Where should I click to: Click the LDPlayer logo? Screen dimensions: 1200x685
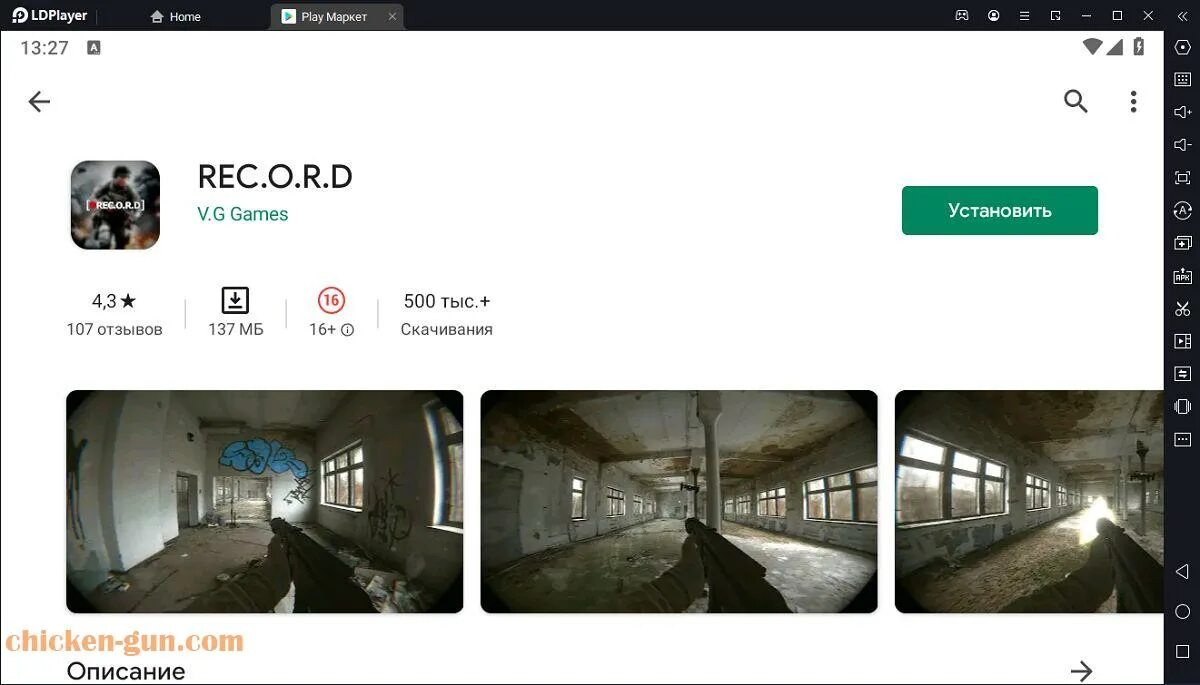point(50,16)
